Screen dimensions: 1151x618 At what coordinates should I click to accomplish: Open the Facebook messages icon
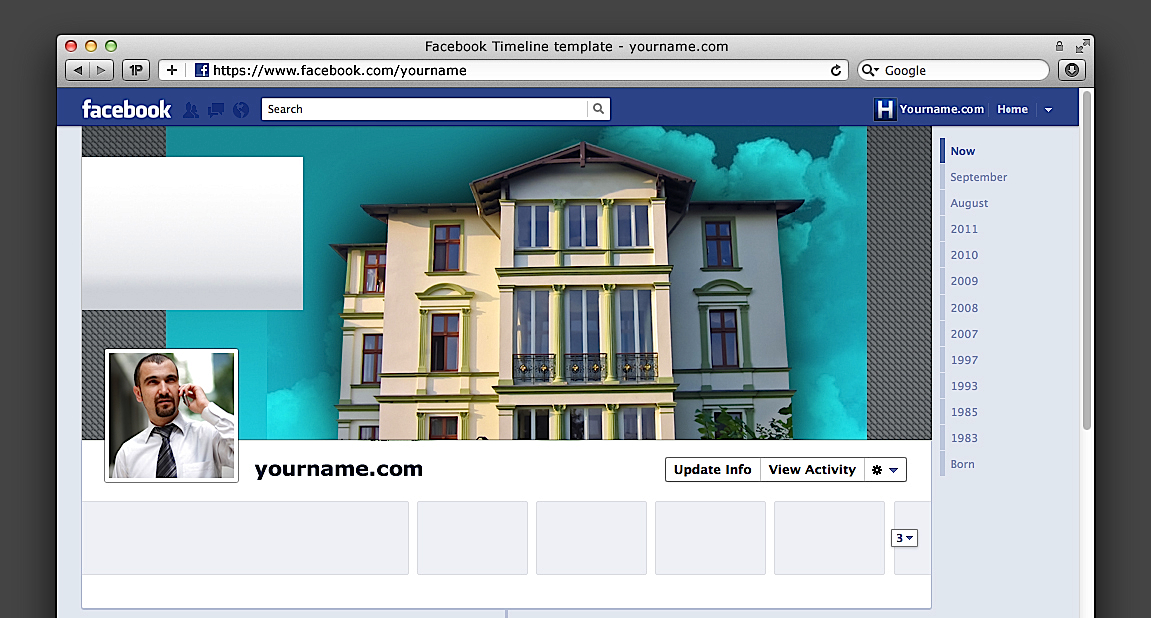click(x=215, y=110)
